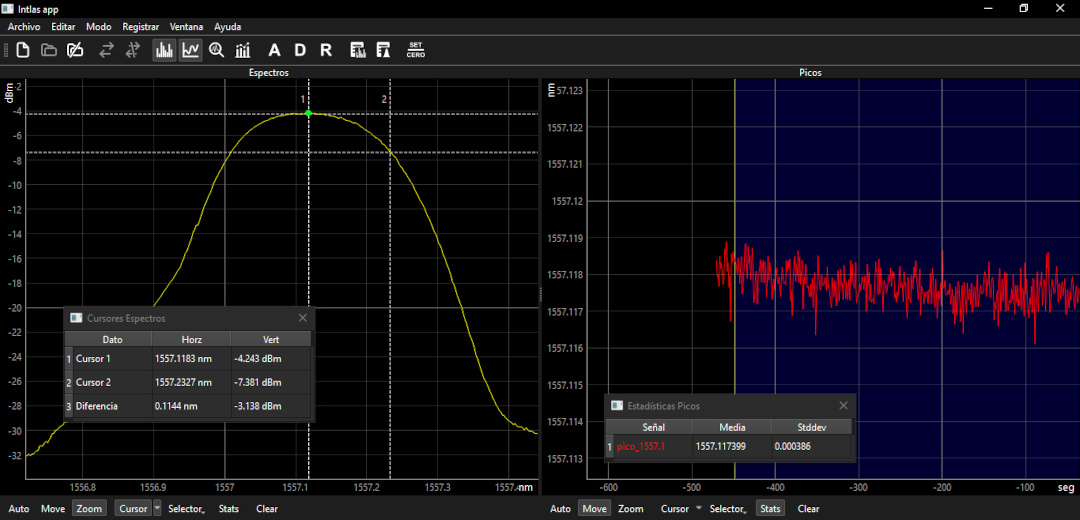This screenshot has width=1080, height=520.
Task: Expand Cursor dropdown arrow under Espectros plot
Action: point(157,508)
